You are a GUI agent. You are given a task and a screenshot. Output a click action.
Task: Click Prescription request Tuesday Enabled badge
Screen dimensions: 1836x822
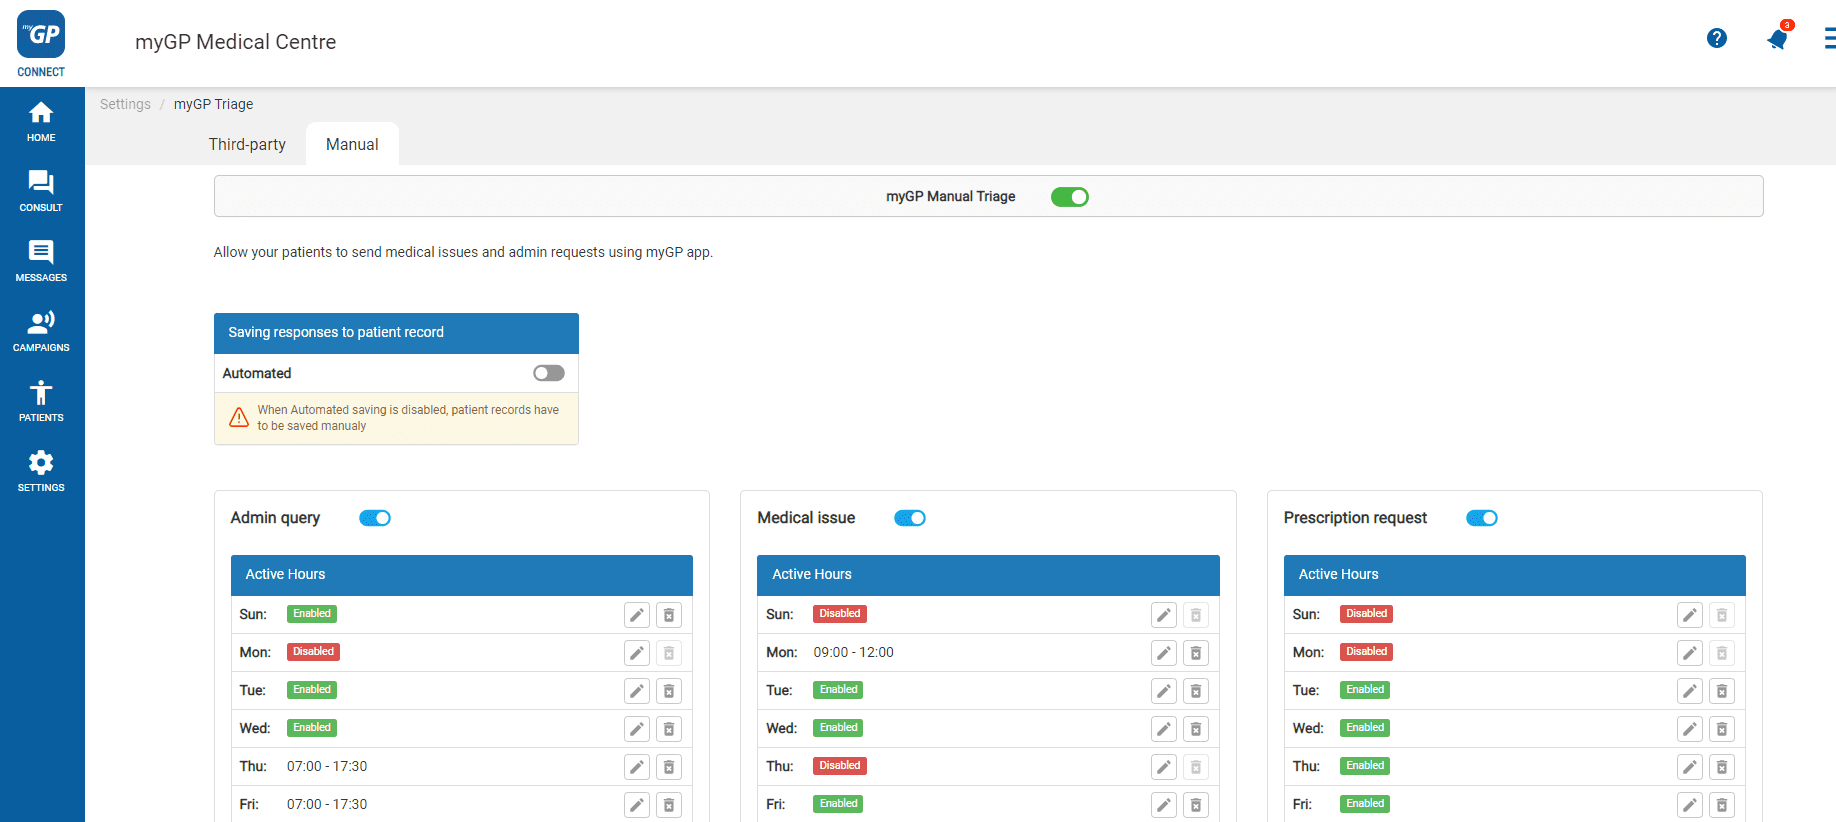pos(1365,690)
